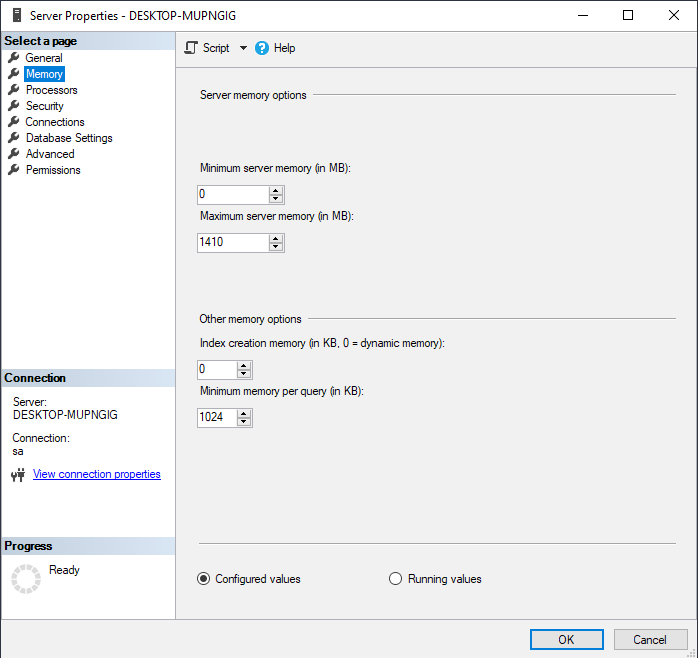Select the Configured values radio button
This screenshot has height=658, width=698.
204,579
